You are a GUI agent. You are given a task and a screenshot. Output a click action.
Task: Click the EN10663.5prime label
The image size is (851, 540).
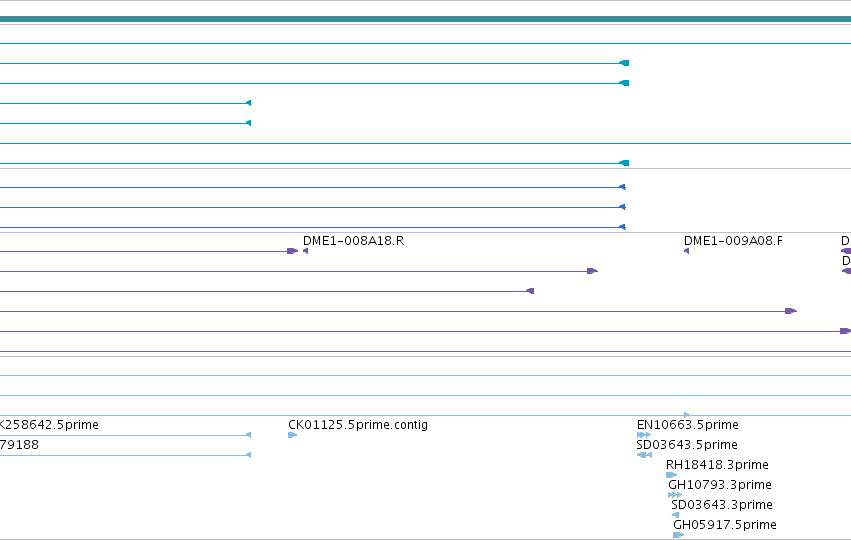click(x=688, y=425)
